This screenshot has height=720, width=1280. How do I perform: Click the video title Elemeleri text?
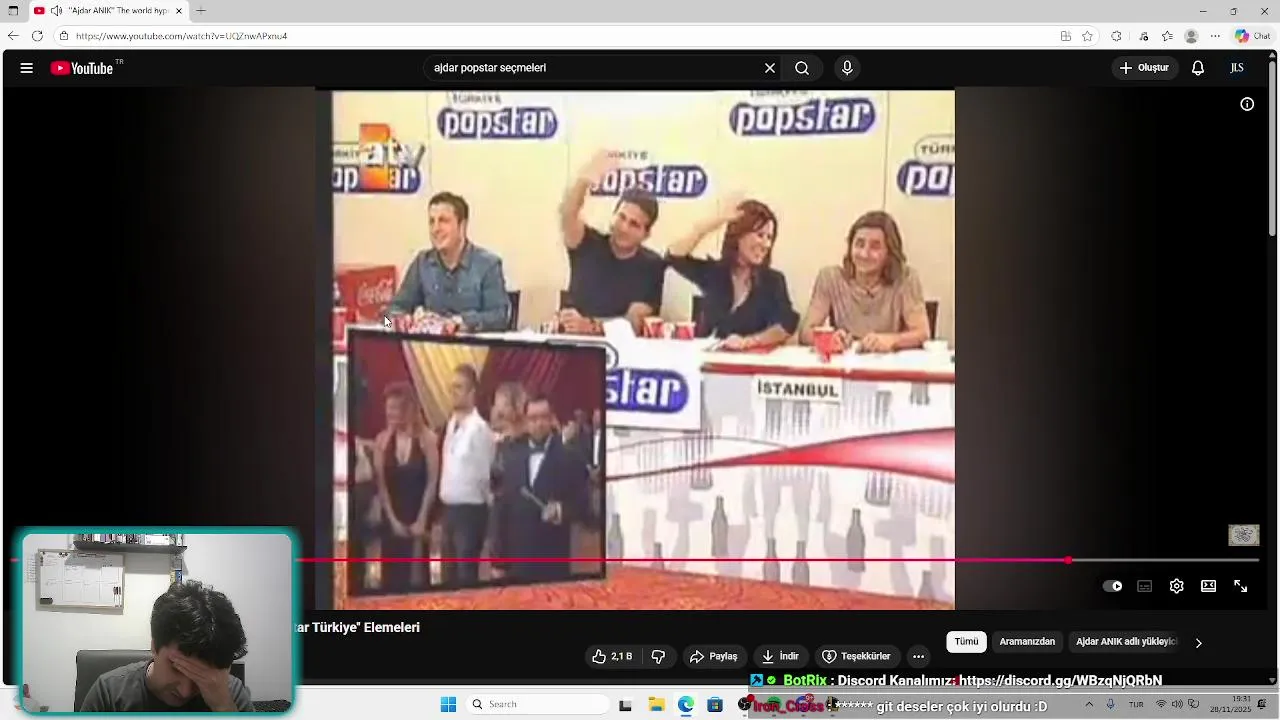click(357, 627)
